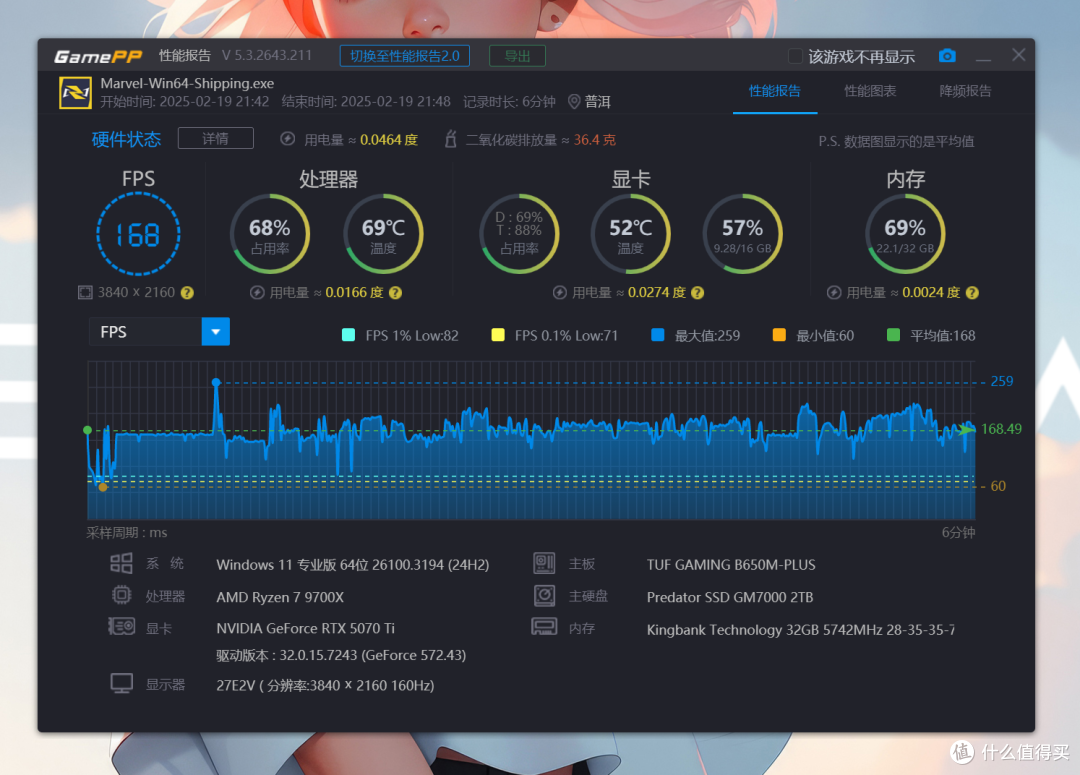Click the GPU D:69% T:88% gauge
The image size is (1080, 775).
point(519,234)
